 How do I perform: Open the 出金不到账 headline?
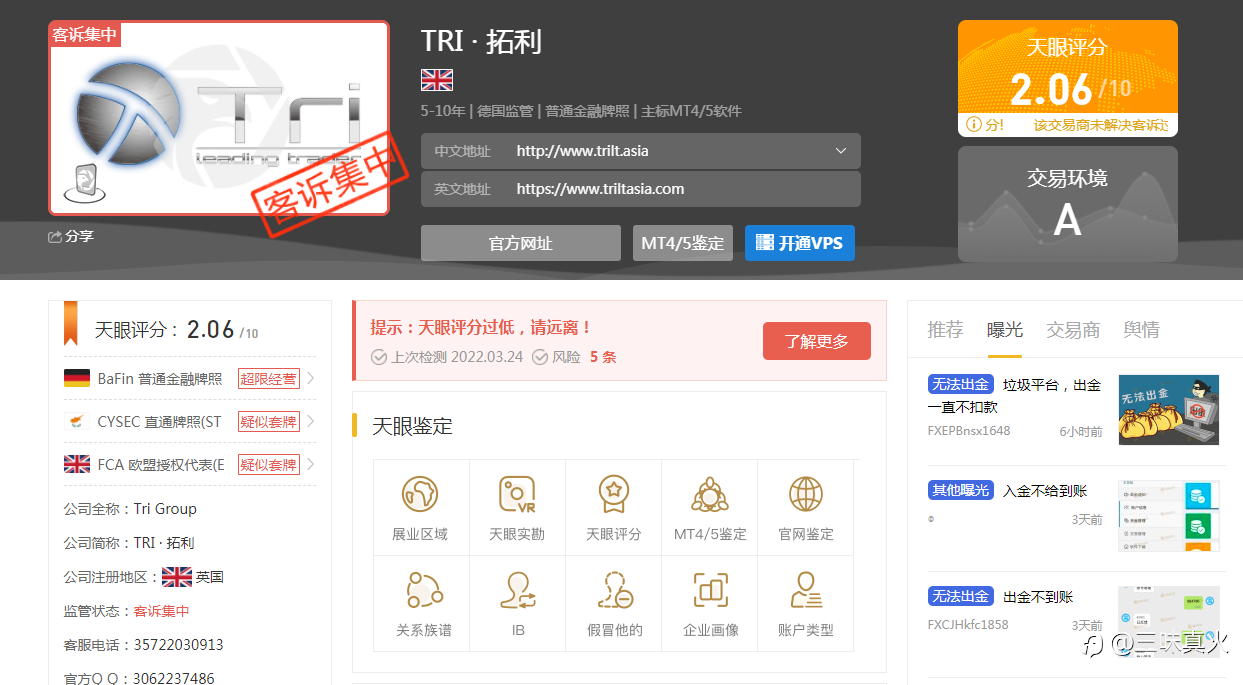(1038, 597)
